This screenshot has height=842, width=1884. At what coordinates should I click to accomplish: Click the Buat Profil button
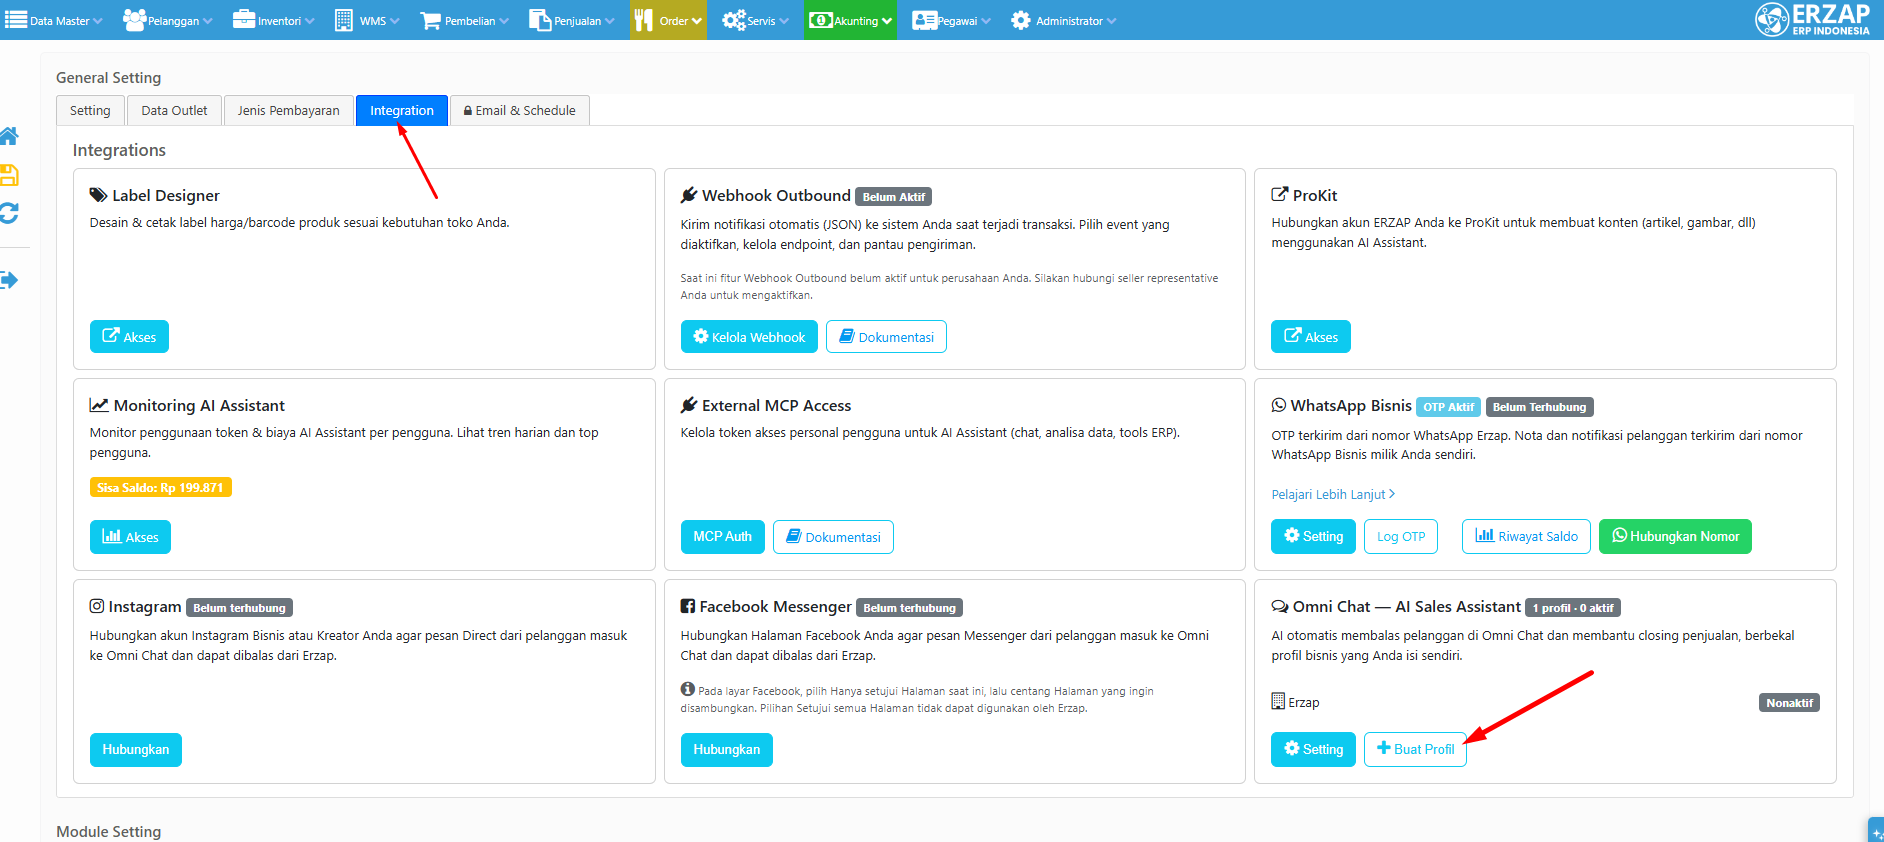coord(1416,750)
